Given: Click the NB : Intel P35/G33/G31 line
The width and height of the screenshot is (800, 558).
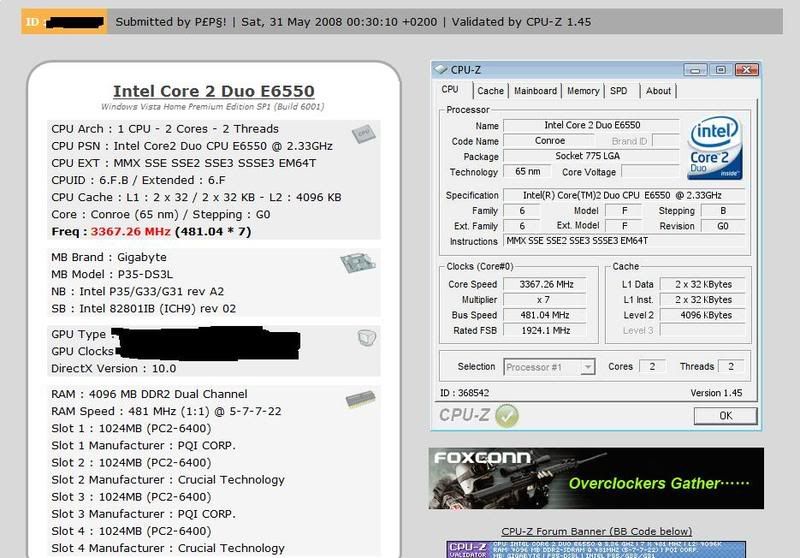Looking at the screenshot, I should (x=137, y=291).
